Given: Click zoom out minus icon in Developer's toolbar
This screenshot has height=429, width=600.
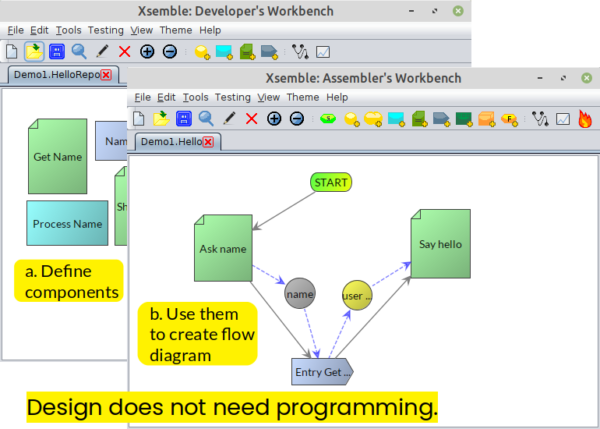Looking at the screenshot, I should point(169,51).
